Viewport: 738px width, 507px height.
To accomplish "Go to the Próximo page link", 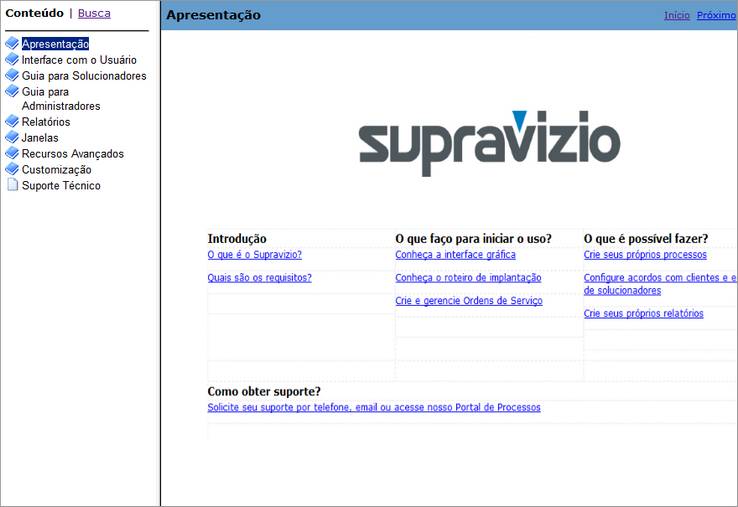I will 716,16.
